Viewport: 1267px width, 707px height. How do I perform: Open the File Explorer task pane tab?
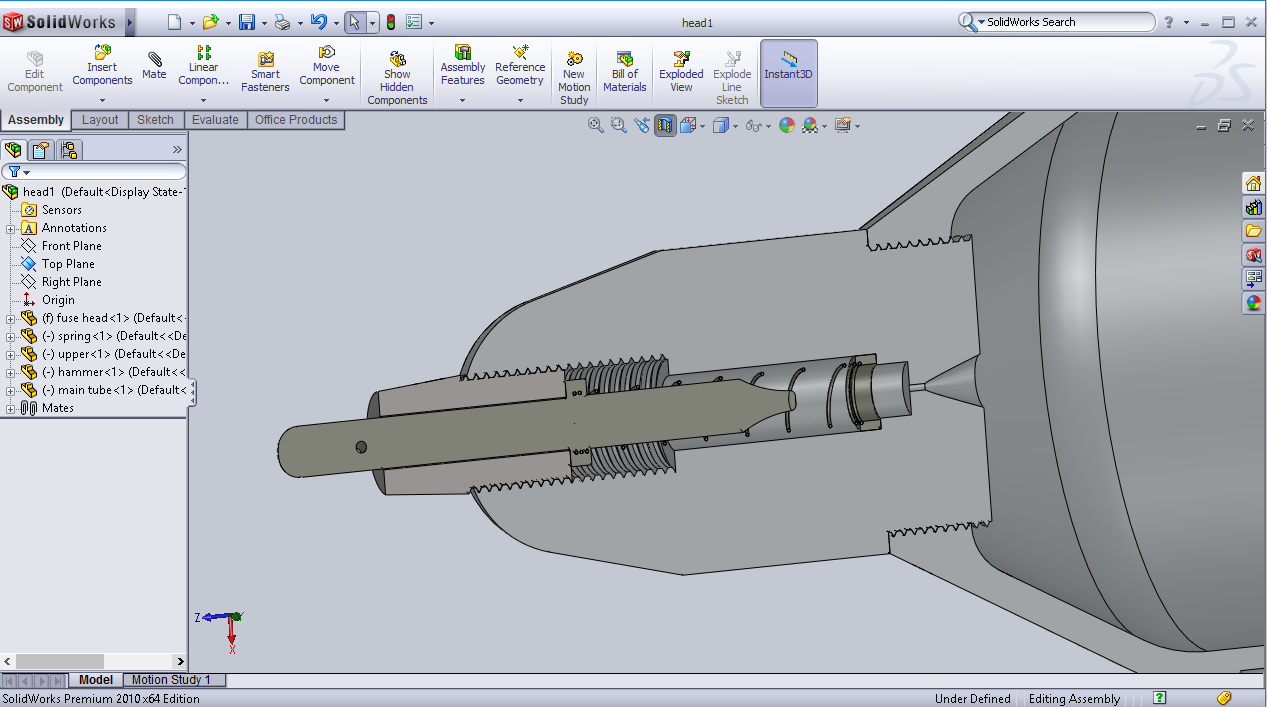click(x=1253, y=231)
